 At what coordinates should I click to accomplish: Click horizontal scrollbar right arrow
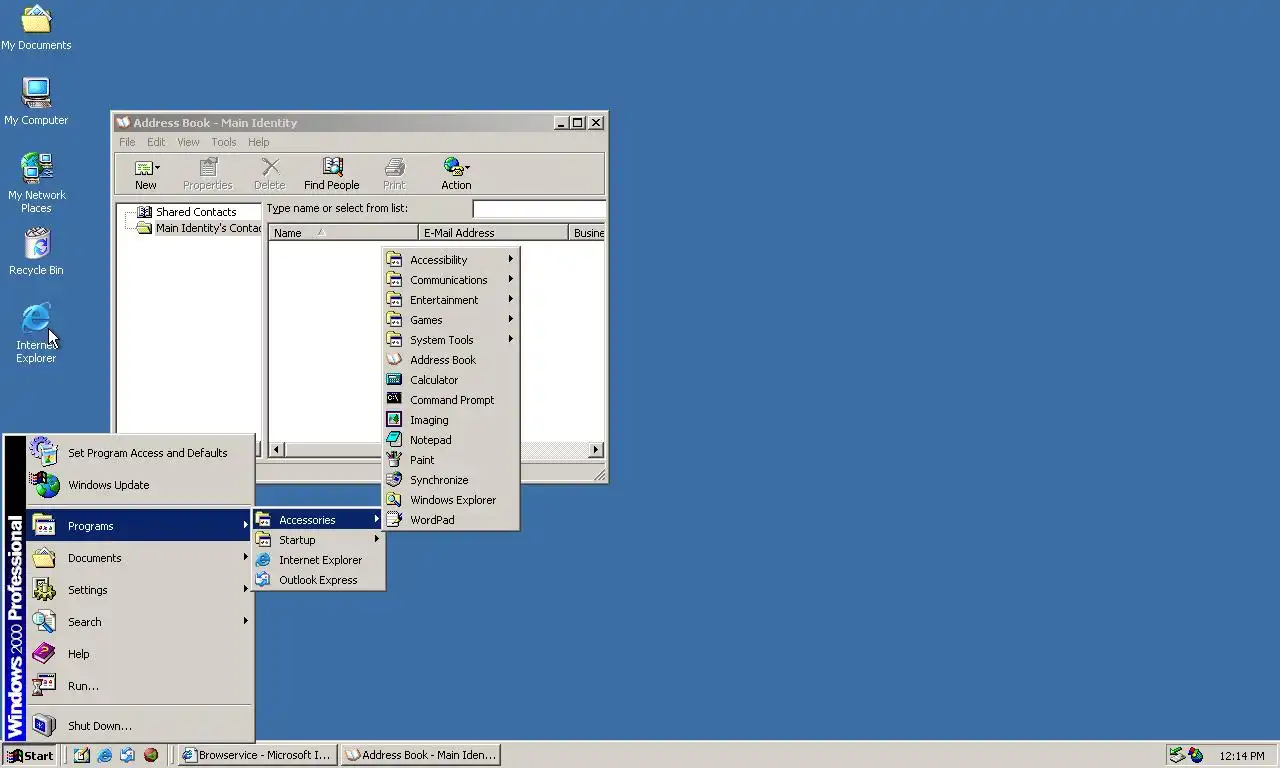tap(596, 450)
